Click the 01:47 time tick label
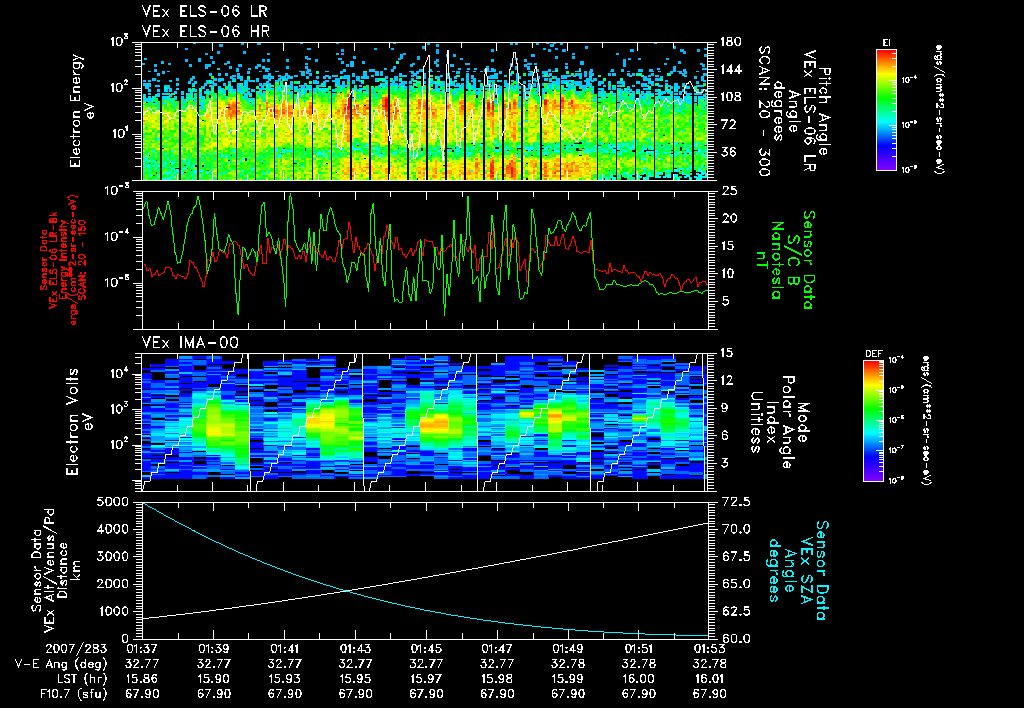Image resolution: width=1024 pixels, height=708 pixels. click(x=497, y=649)
